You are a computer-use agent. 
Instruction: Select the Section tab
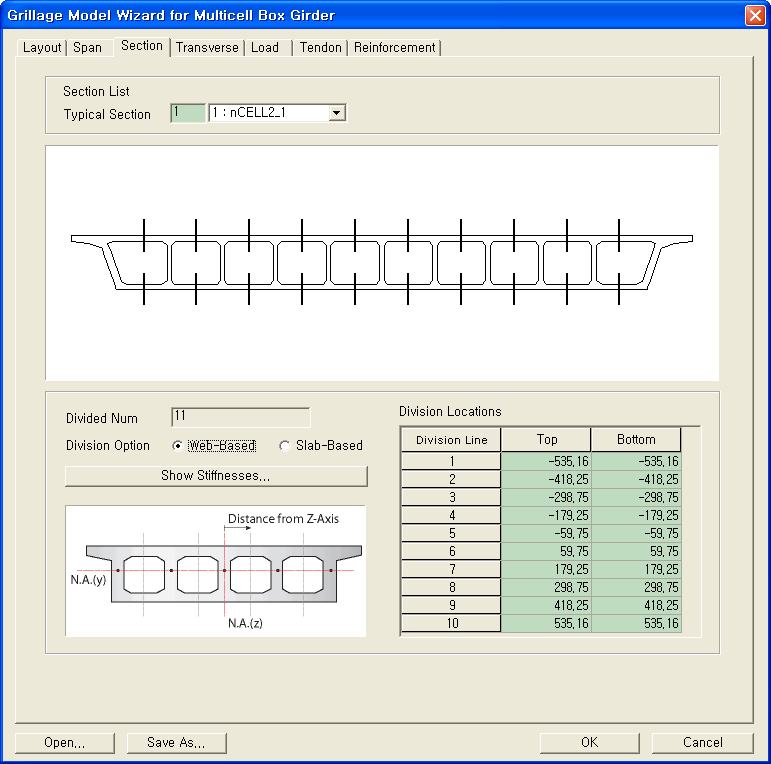click(142, 46)
